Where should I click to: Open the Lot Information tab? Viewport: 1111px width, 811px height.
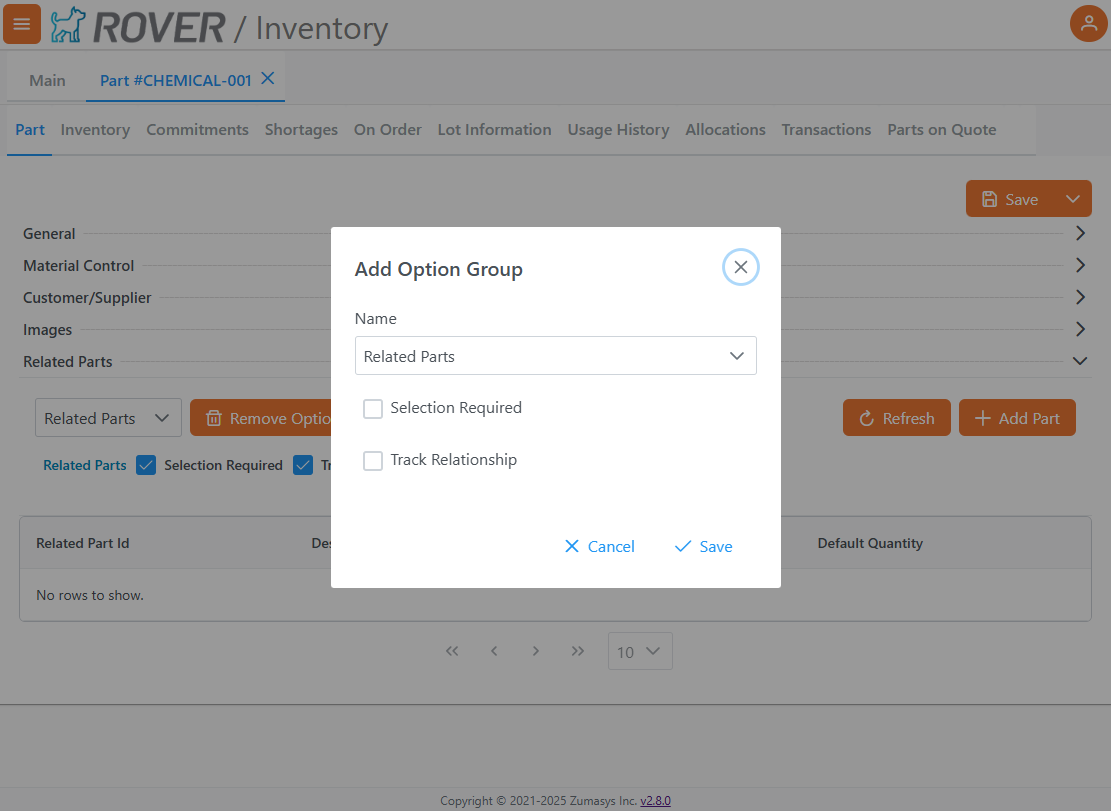pos(494,130)
